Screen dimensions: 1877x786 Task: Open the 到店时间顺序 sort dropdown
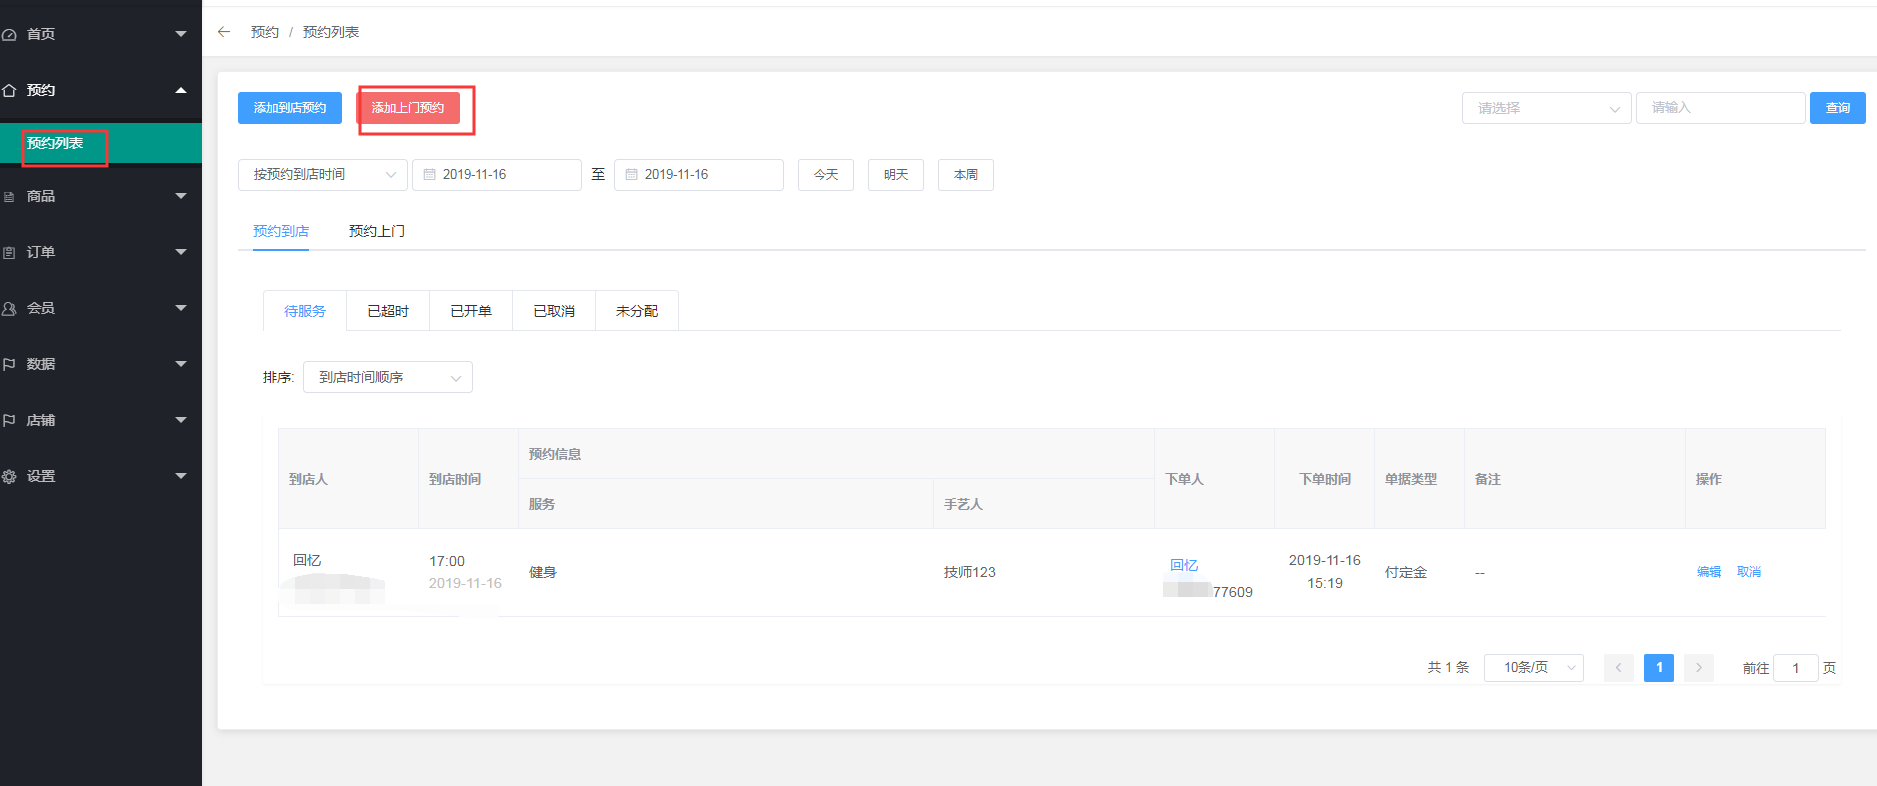[387, 378]
